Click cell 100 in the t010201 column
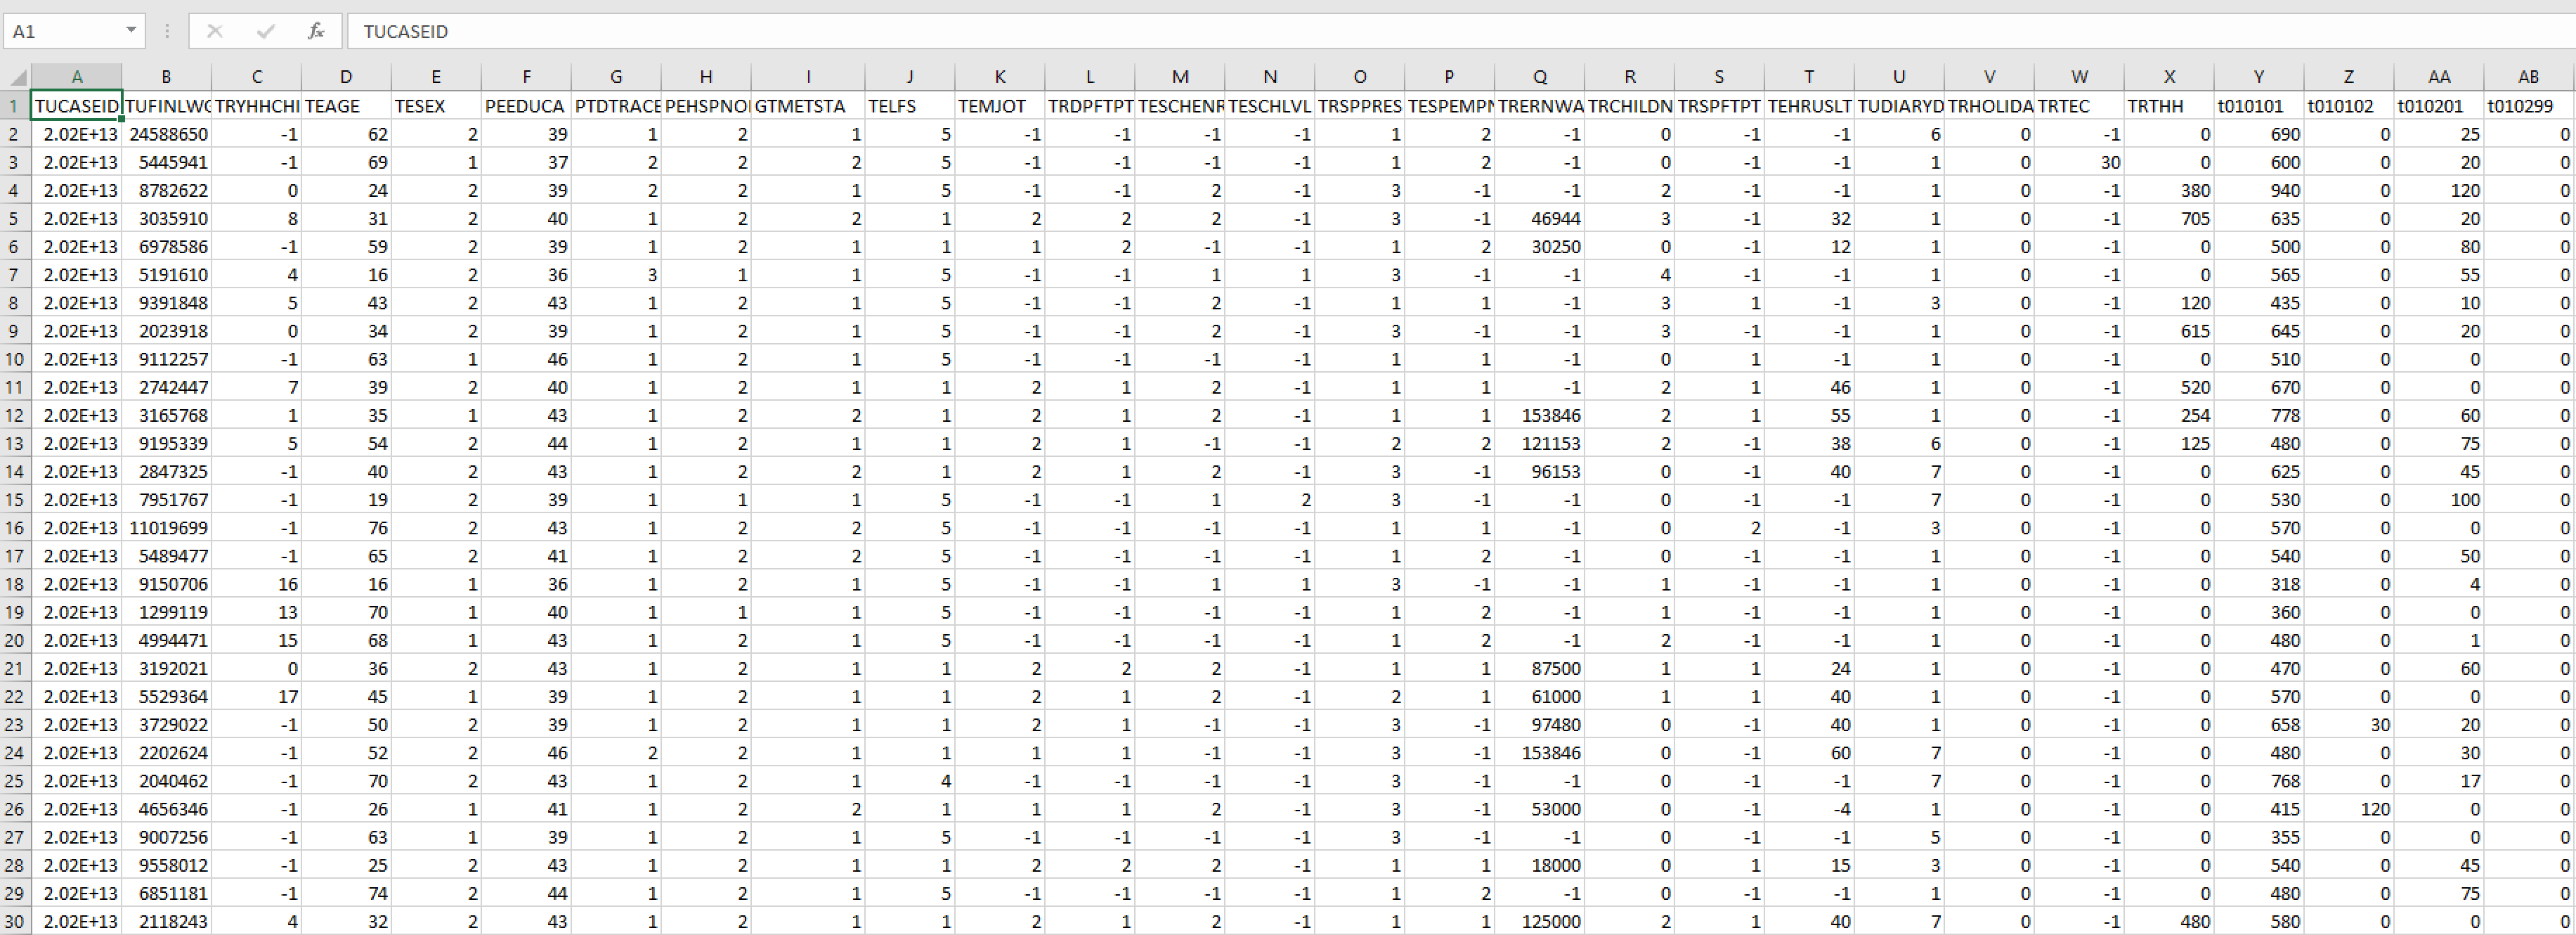 tap(2439, 499)
